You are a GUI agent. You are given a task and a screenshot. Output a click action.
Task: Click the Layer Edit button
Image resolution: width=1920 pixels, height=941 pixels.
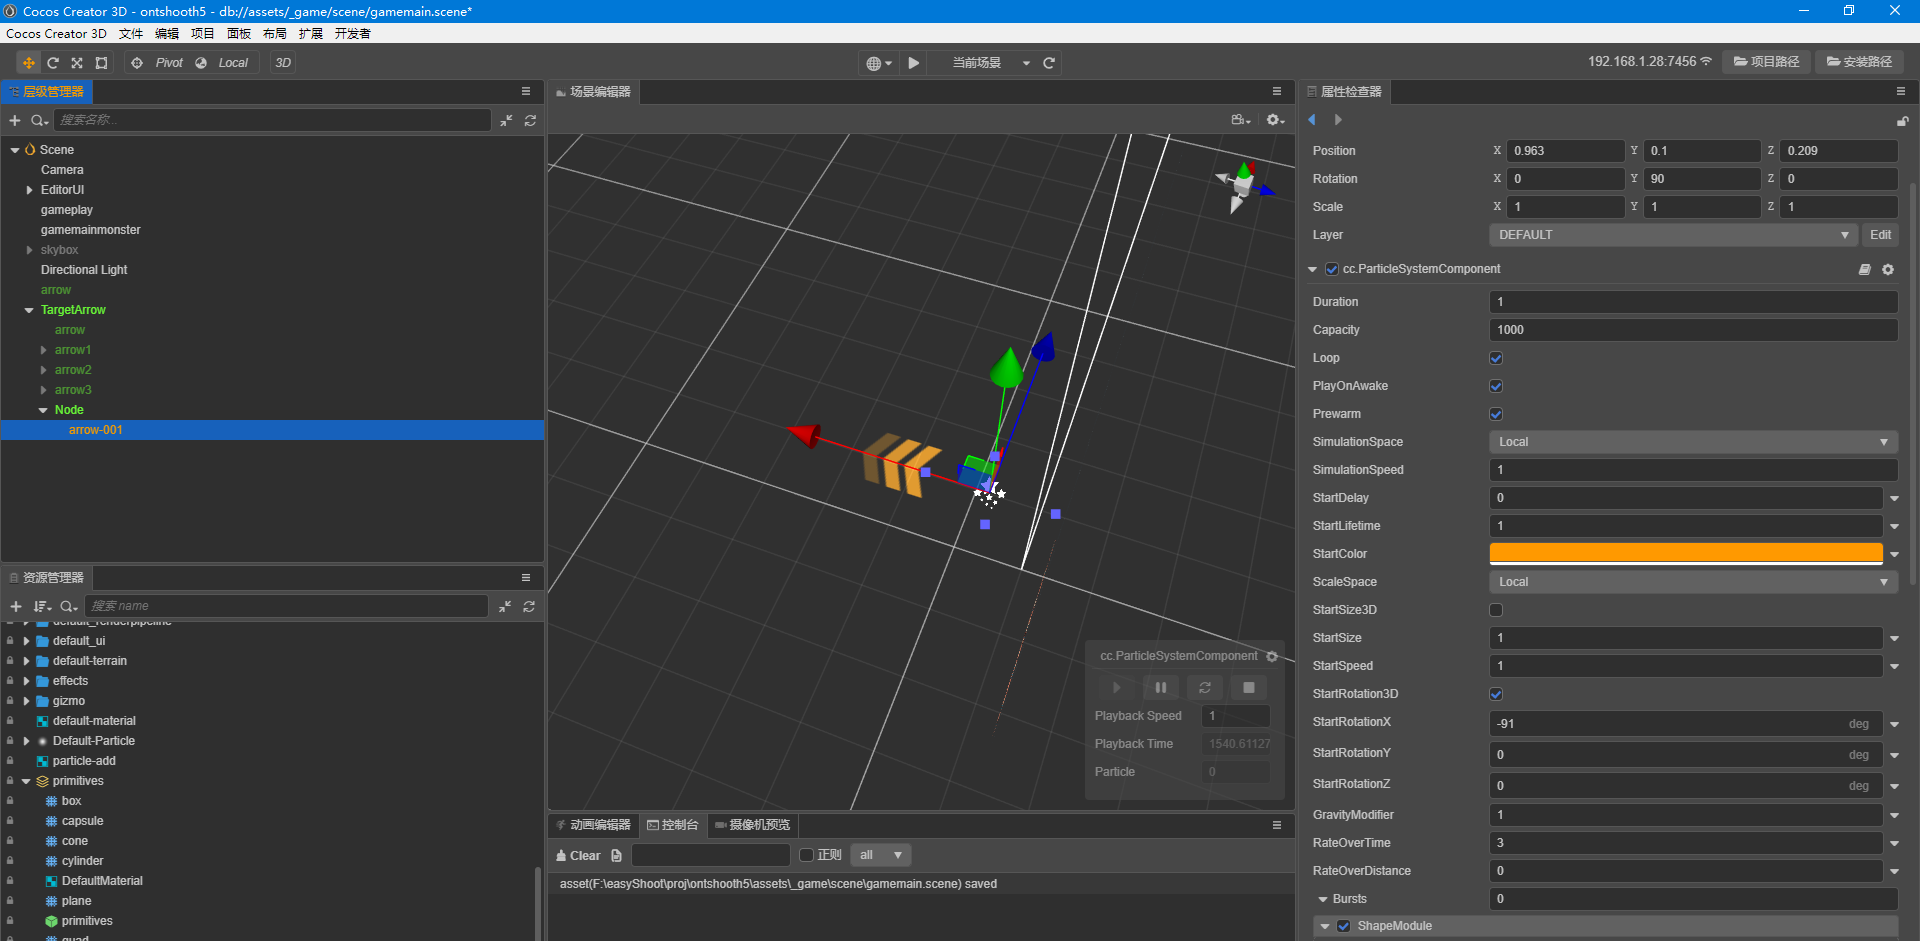1880,235
